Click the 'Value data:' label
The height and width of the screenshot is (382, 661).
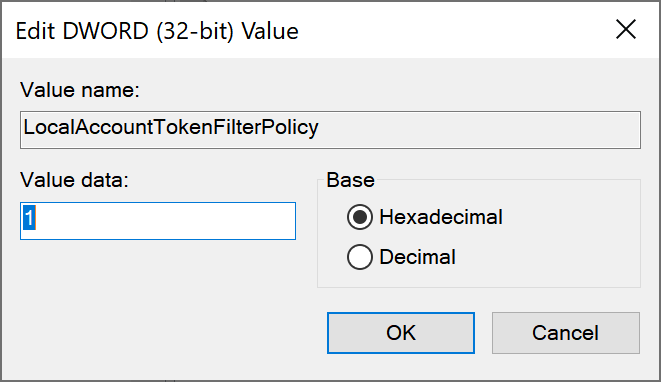(74, 180)
